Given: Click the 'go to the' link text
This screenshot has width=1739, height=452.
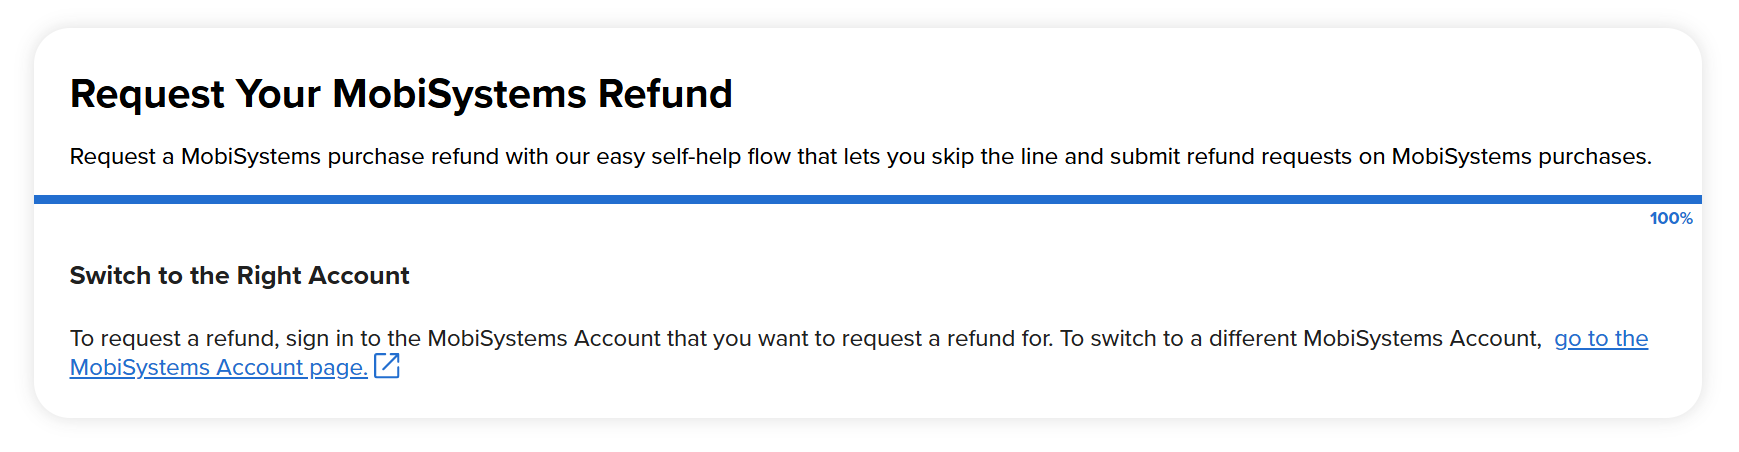Looking at the screenshot, I should click(1600, 339).
